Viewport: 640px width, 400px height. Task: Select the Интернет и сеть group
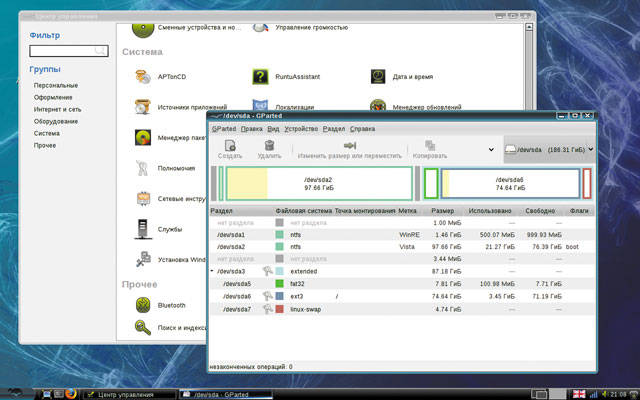(x=58, y=109)
